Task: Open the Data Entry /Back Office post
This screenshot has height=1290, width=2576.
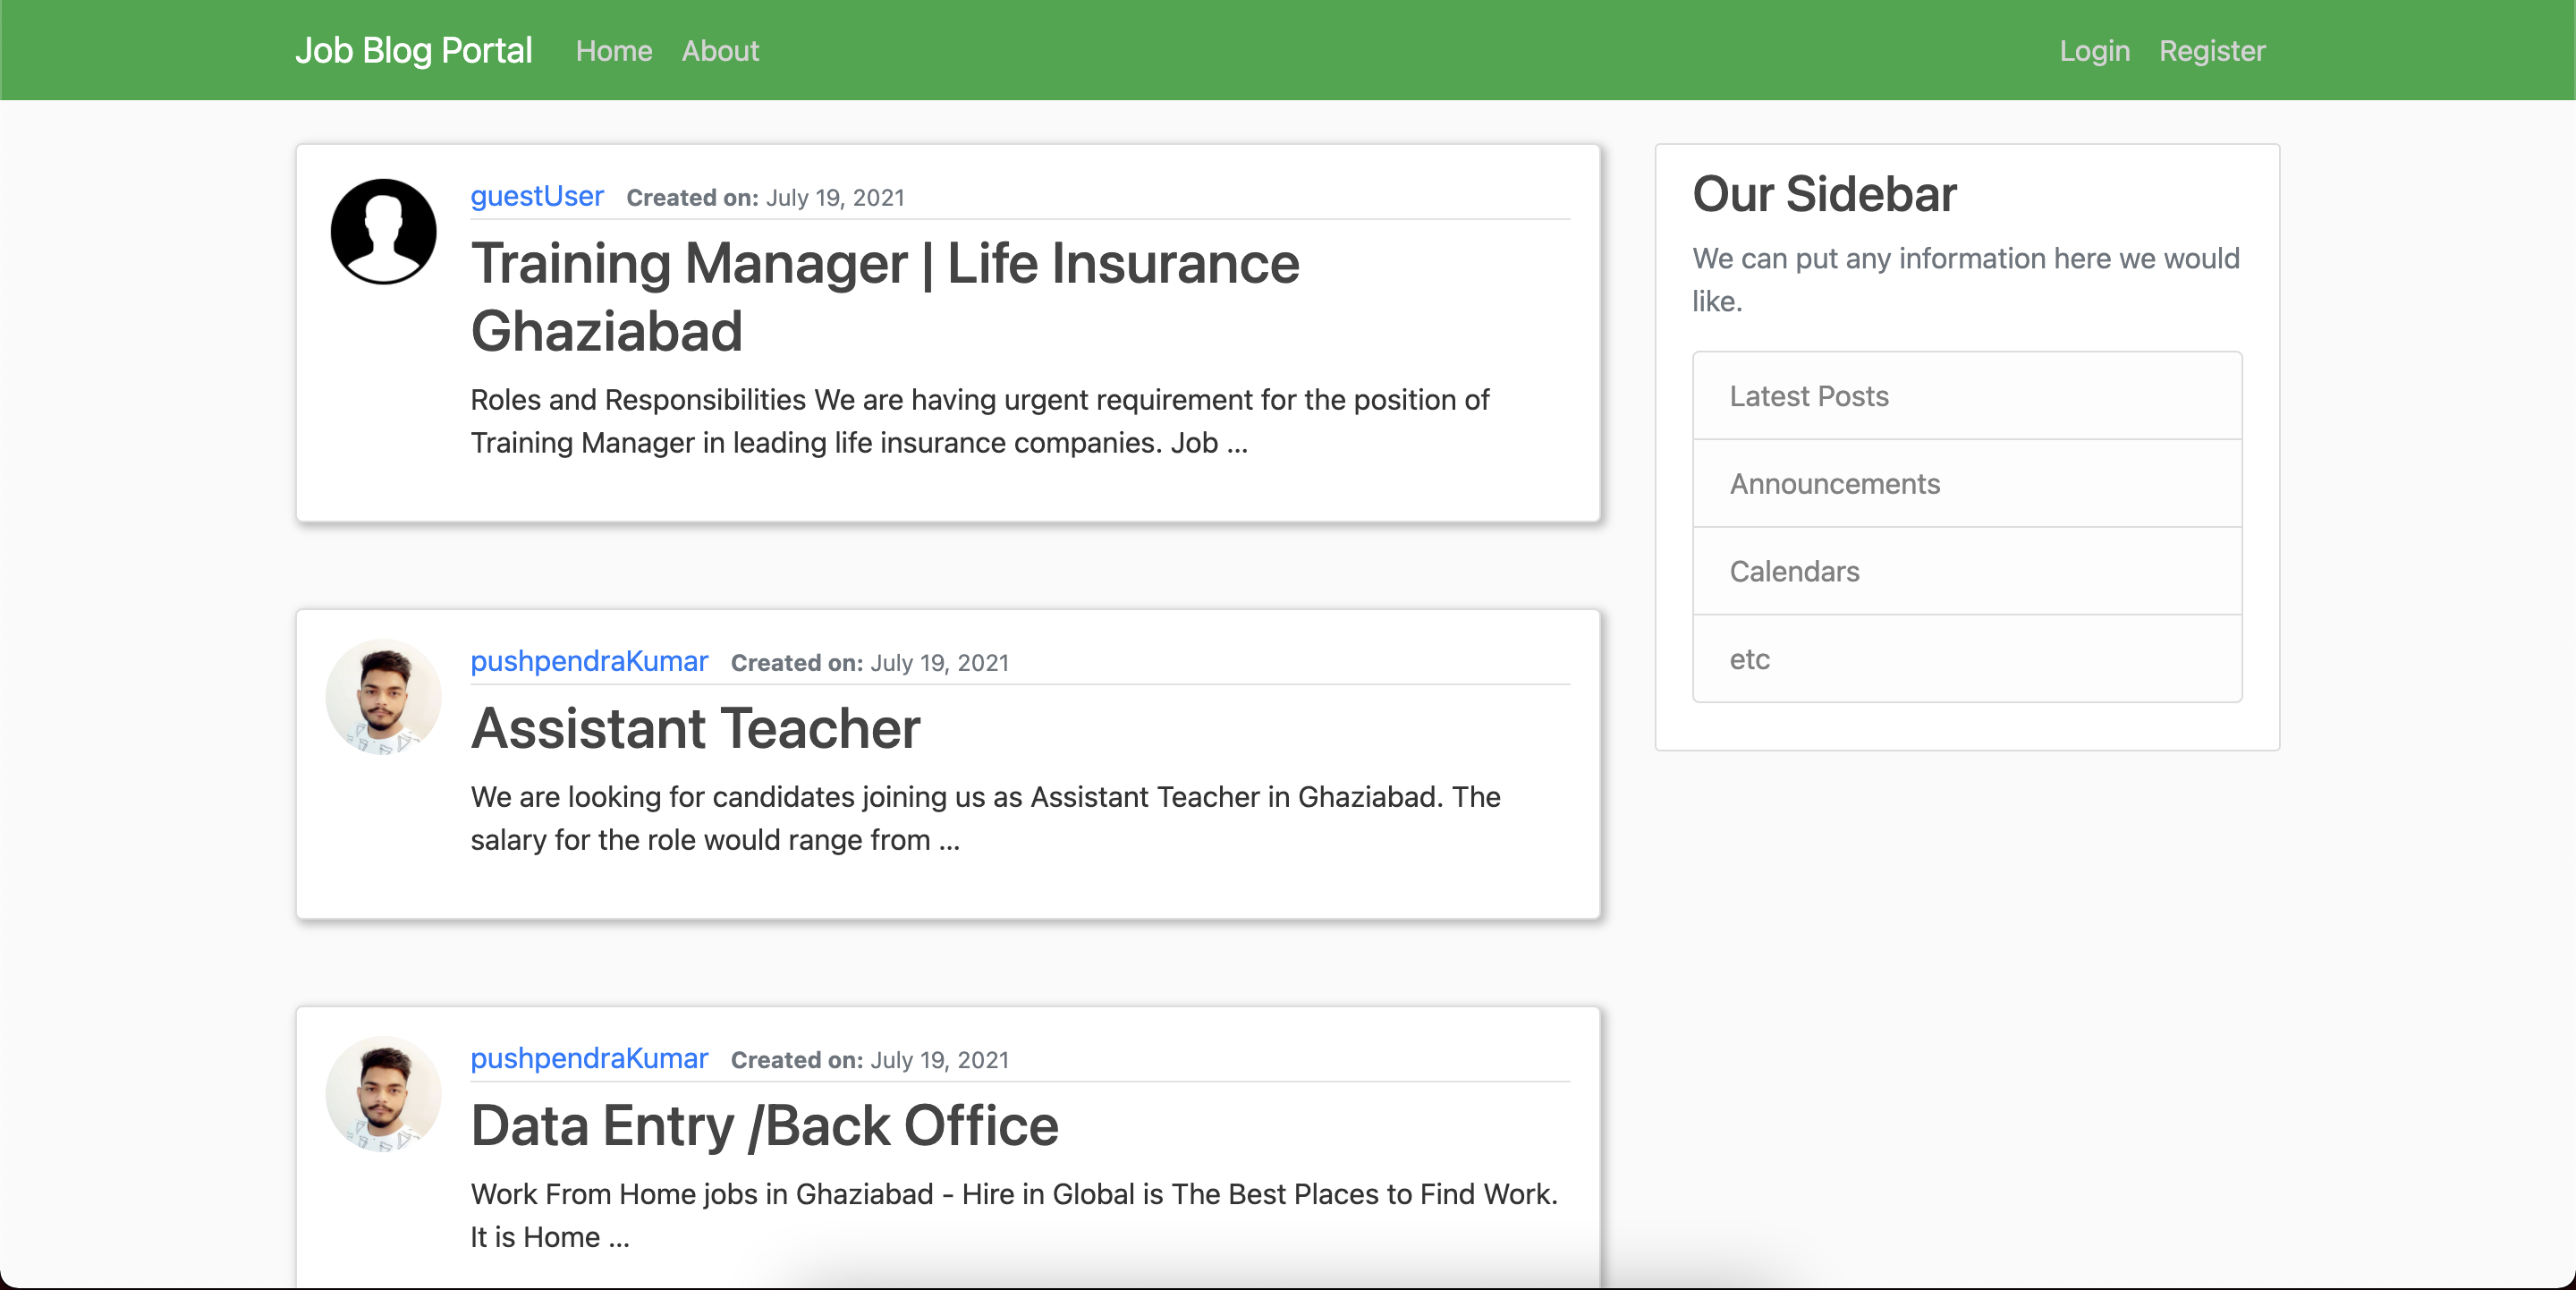Action: (764, 1125)
